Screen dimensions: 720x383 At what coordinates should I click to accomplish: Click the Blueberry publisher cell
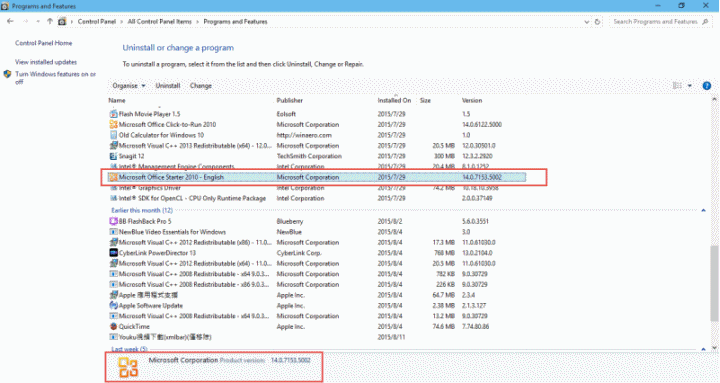[x=290, y=221]
